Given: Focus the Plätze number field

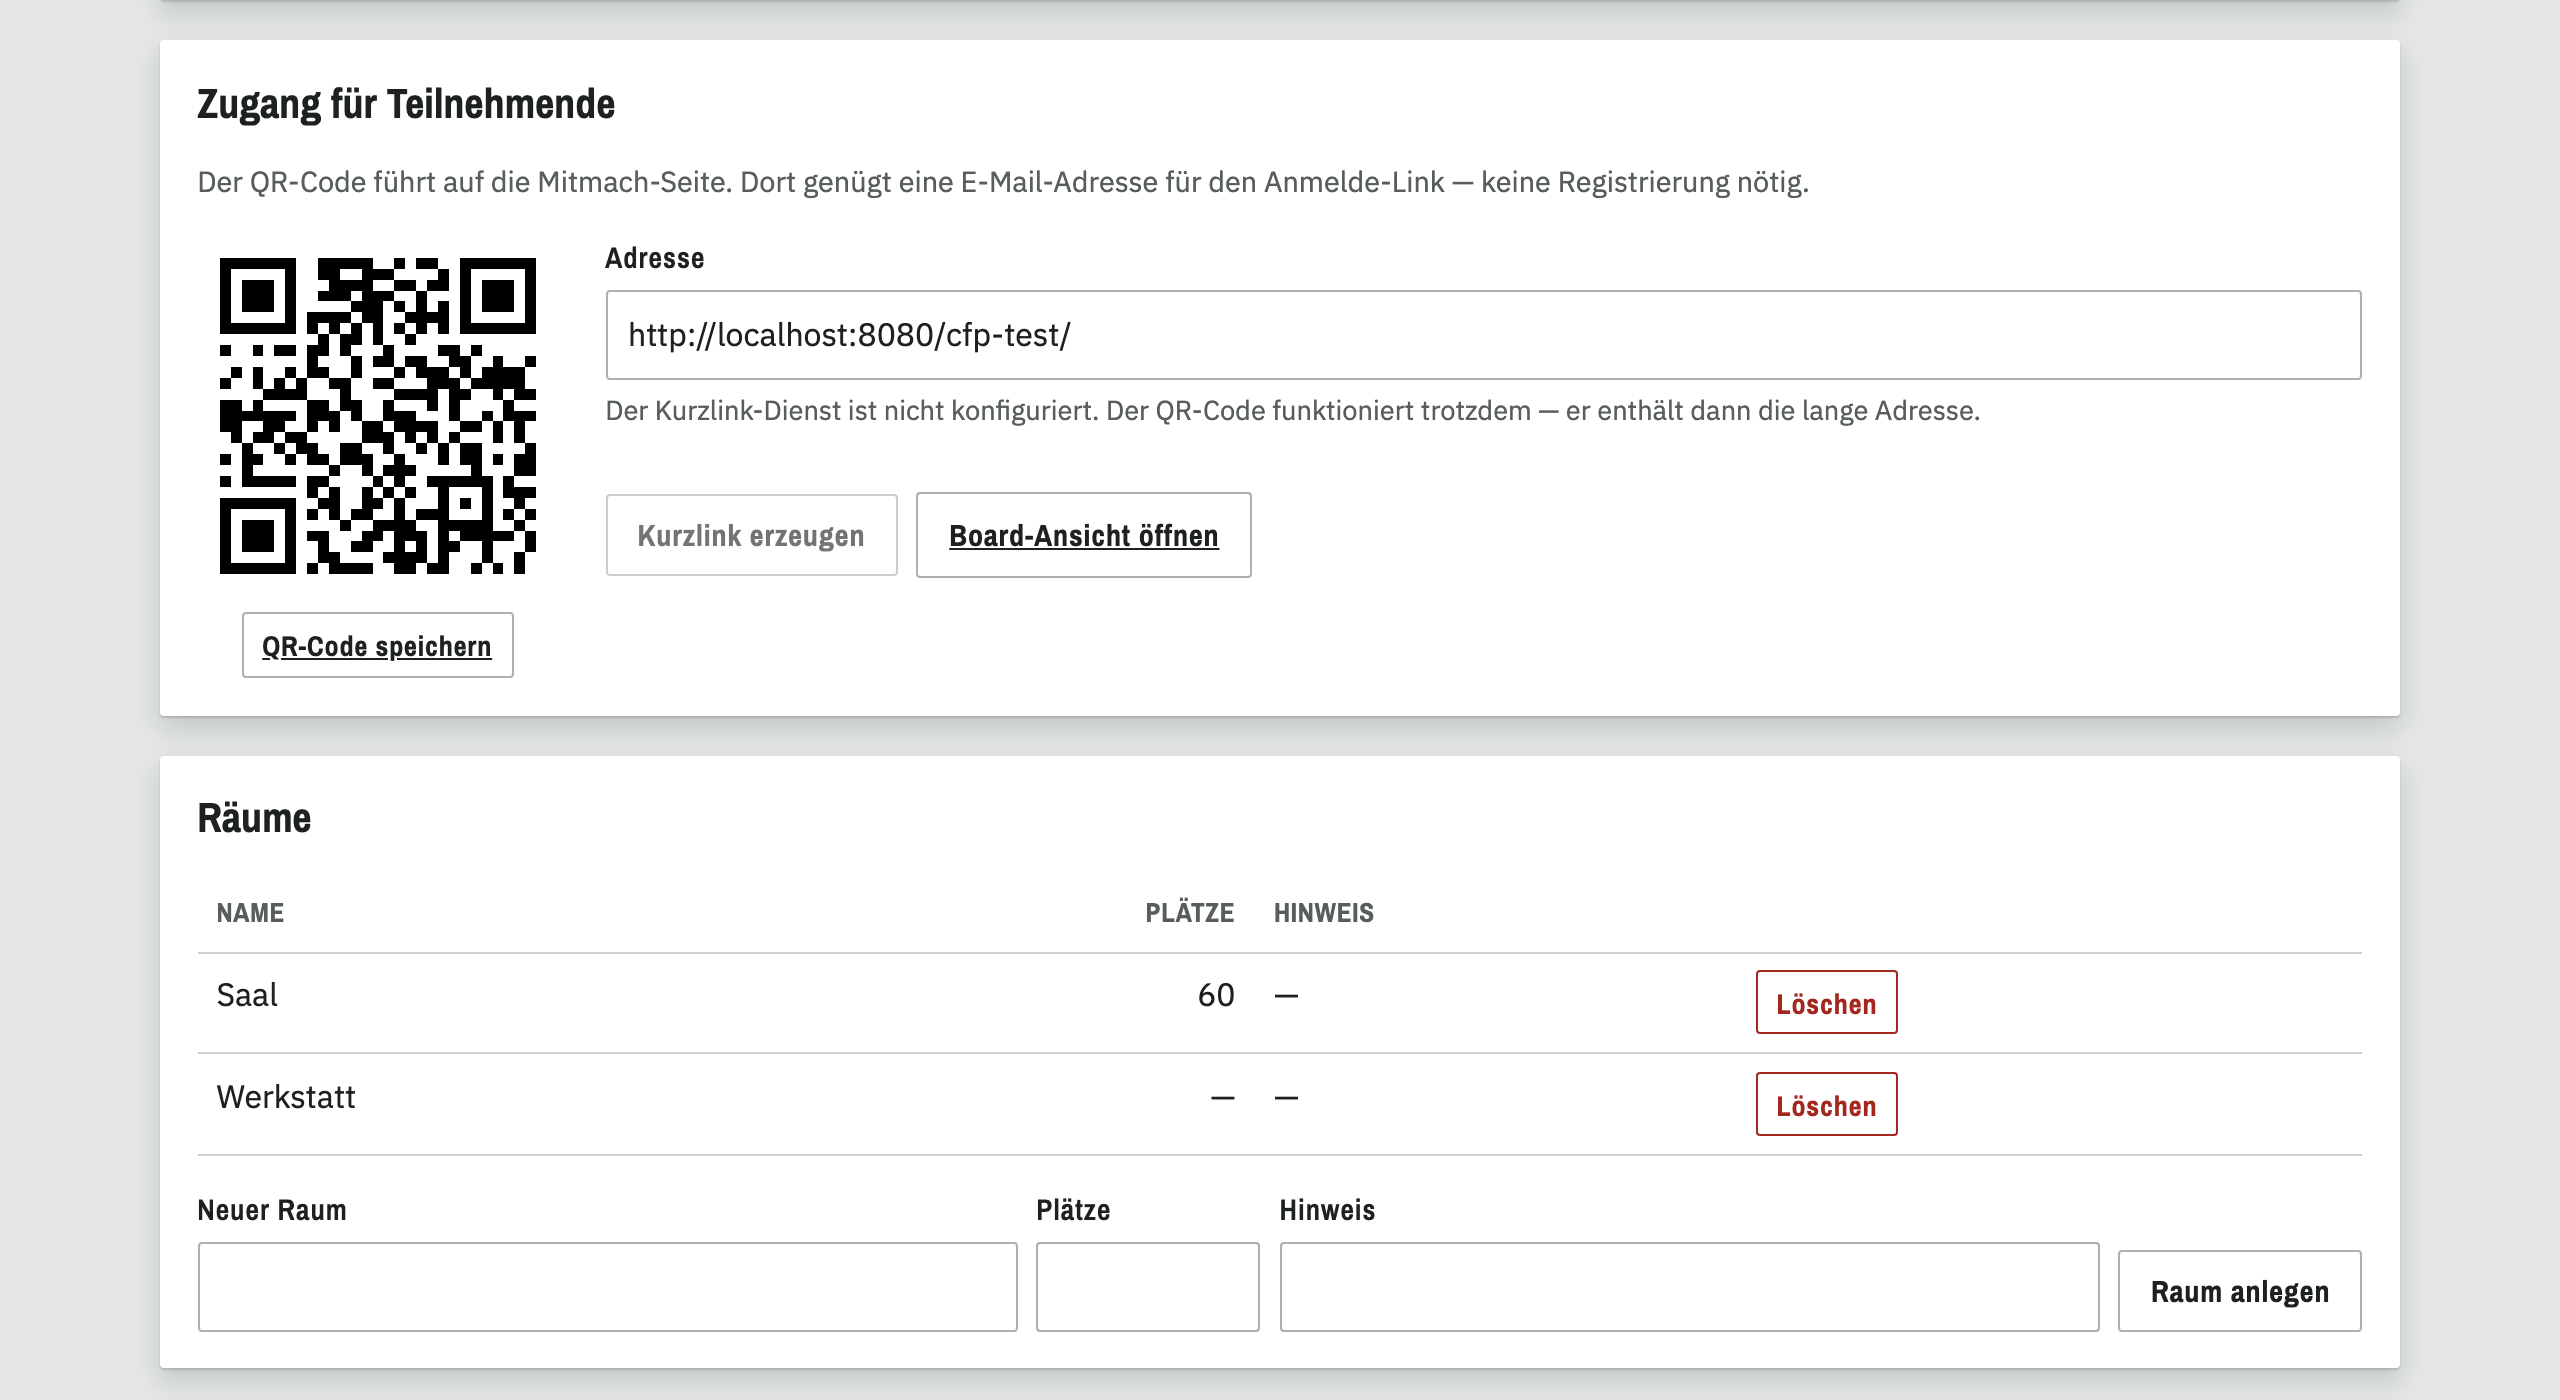Looking at the screenshot, I should (1147, 1287).
